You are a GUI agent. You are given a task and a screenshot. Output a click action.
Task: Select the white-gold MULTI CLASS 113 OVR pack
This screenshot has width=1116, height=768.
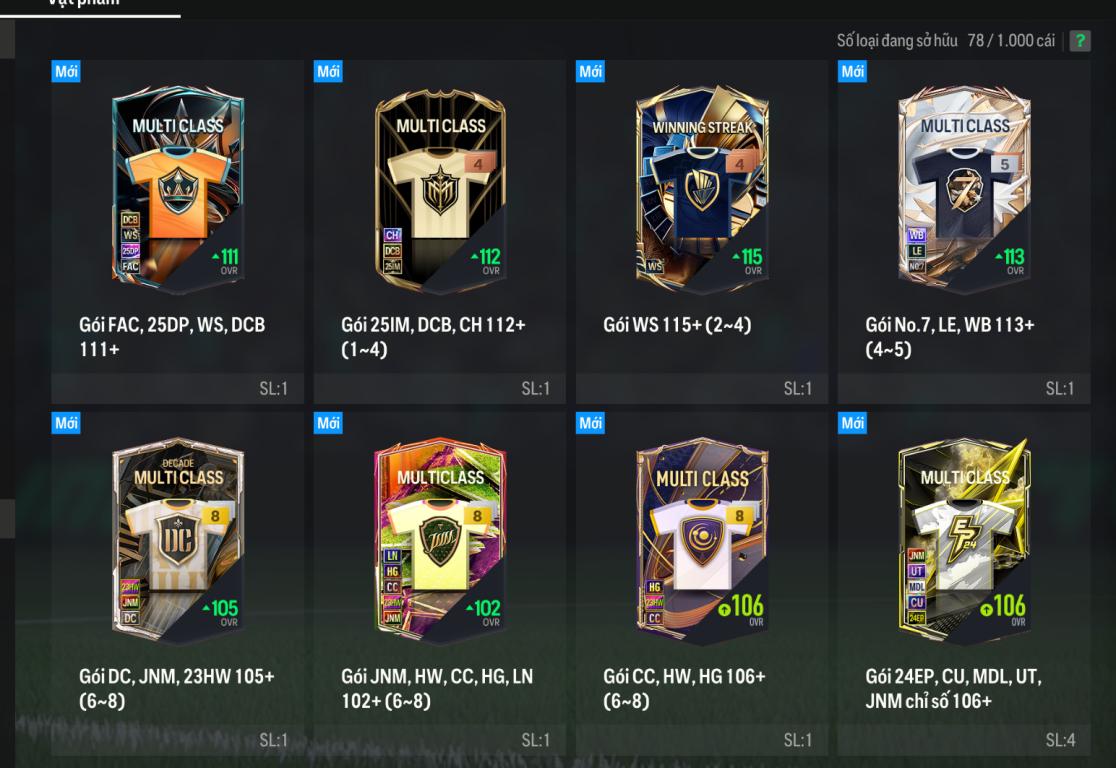tap(964, 189)
